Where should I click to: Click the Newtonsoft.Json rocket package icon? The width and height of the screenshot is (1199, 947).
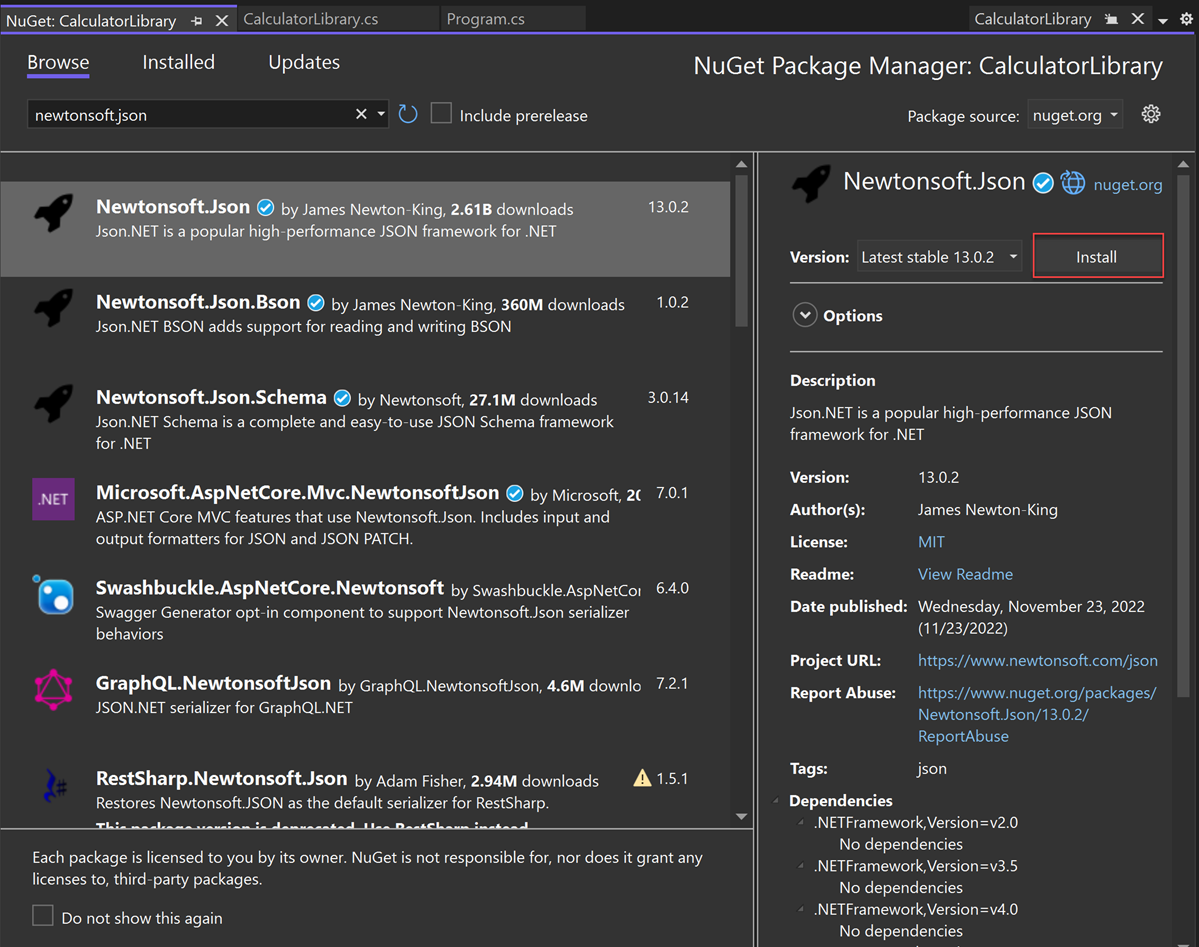tap(52, 213)
